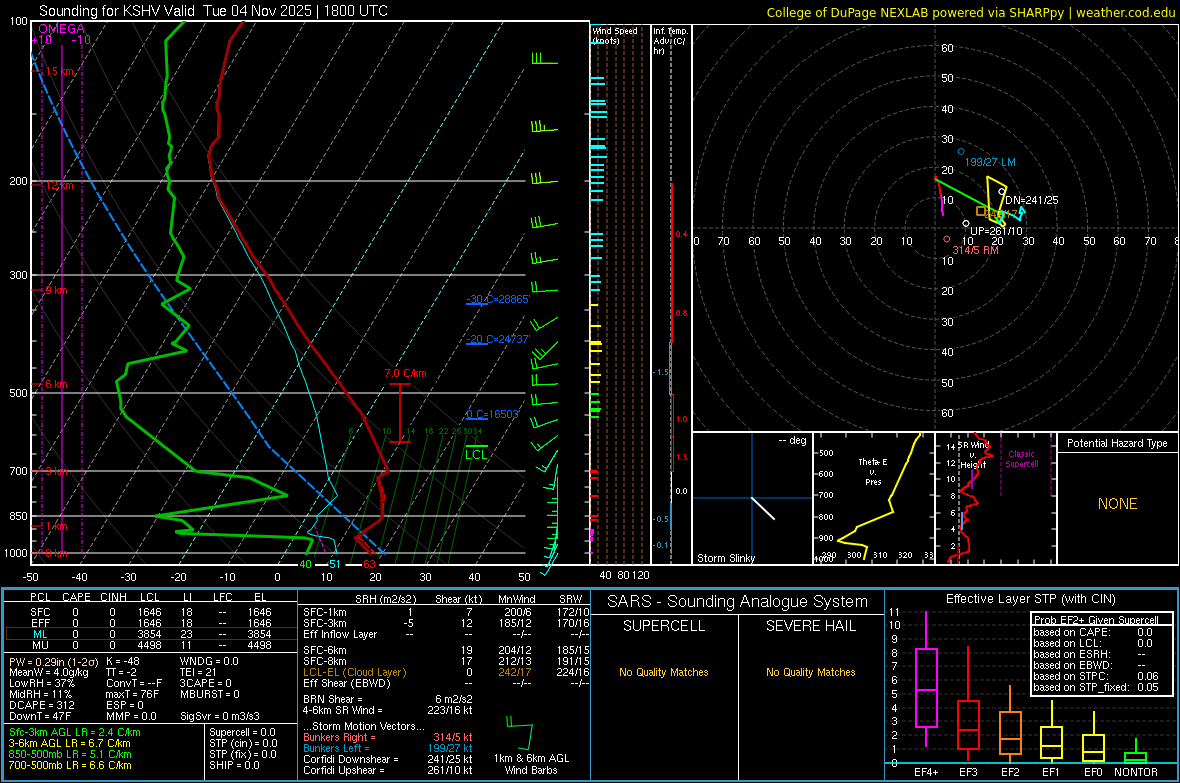The image size is (1180, 783).
Task: Click the 'DCAPE = 312' value
Action: click(41, 705)
